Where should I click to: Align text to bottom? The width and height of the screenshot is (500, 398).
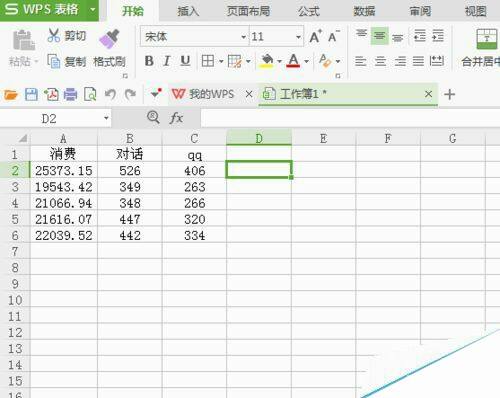coord(397,38)
